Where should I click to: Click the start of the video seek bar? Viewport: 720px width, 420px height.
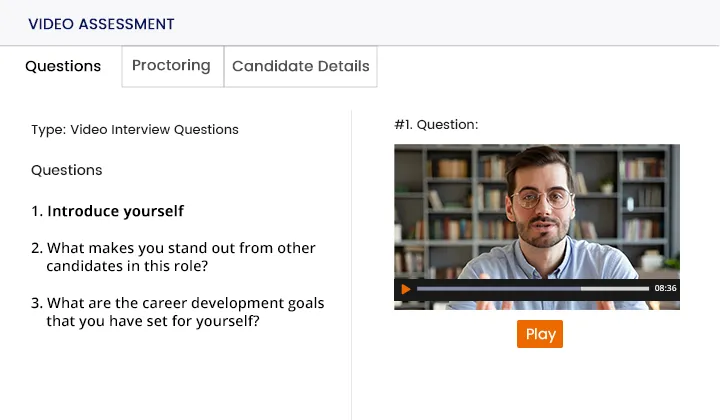tap(418, 289)
